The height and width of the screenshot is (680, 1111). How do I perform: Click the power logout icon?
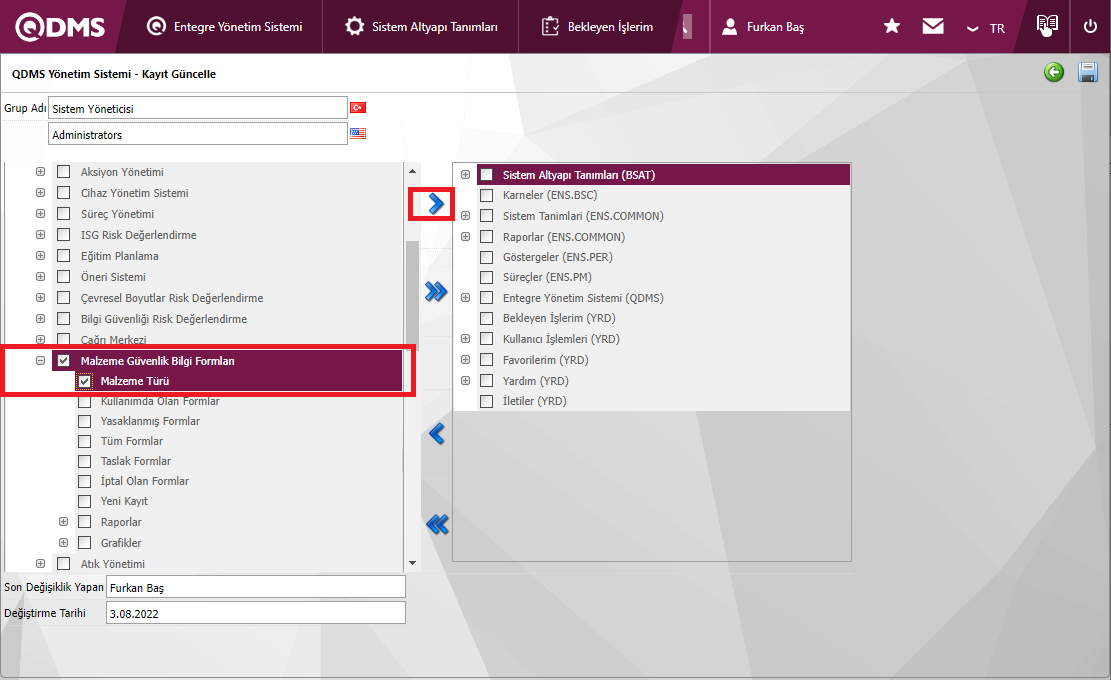pyautogui.click(x=1090, y=26)
